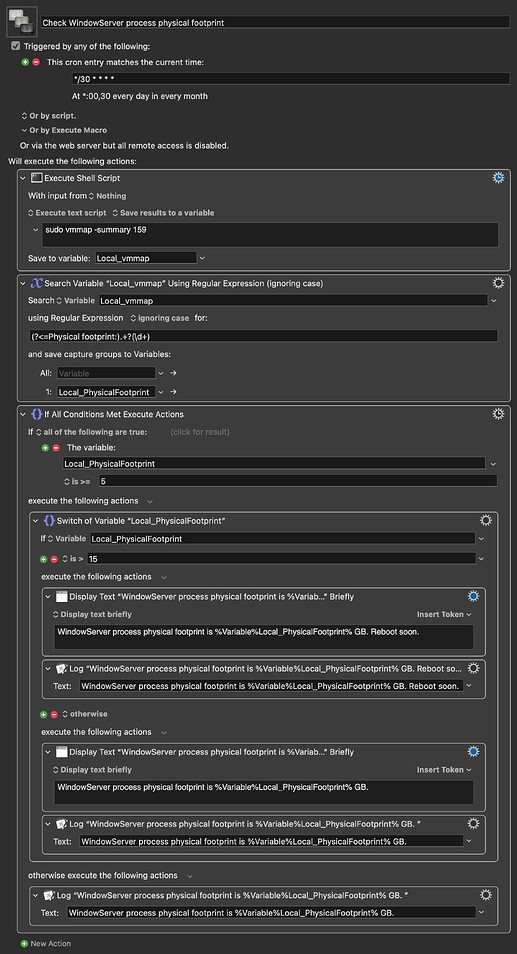Click green plus to add cron trigger
This screenshot has width=517, height=954.
point(25,62)
